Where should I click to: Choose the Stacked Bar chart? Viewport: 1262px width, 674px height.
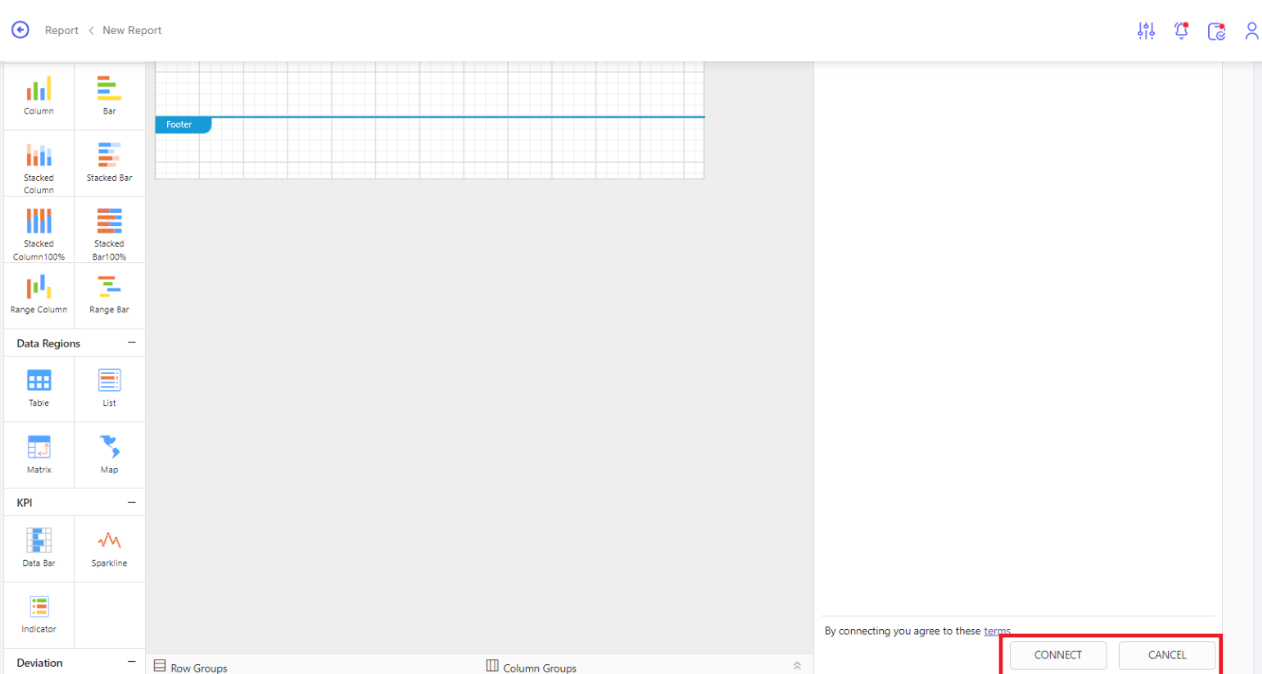pyautogui.click(x=109, y=163)
